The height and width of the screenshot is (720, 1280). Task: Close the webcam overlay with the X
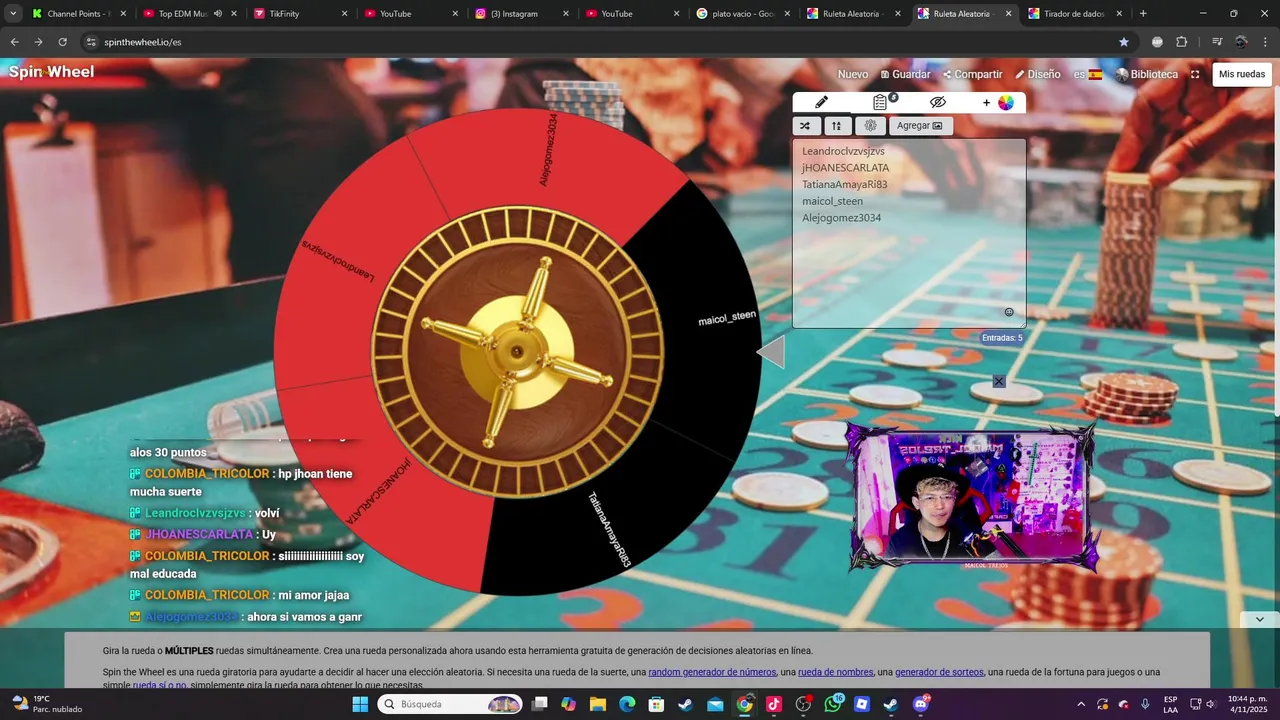tap(999, 381)
